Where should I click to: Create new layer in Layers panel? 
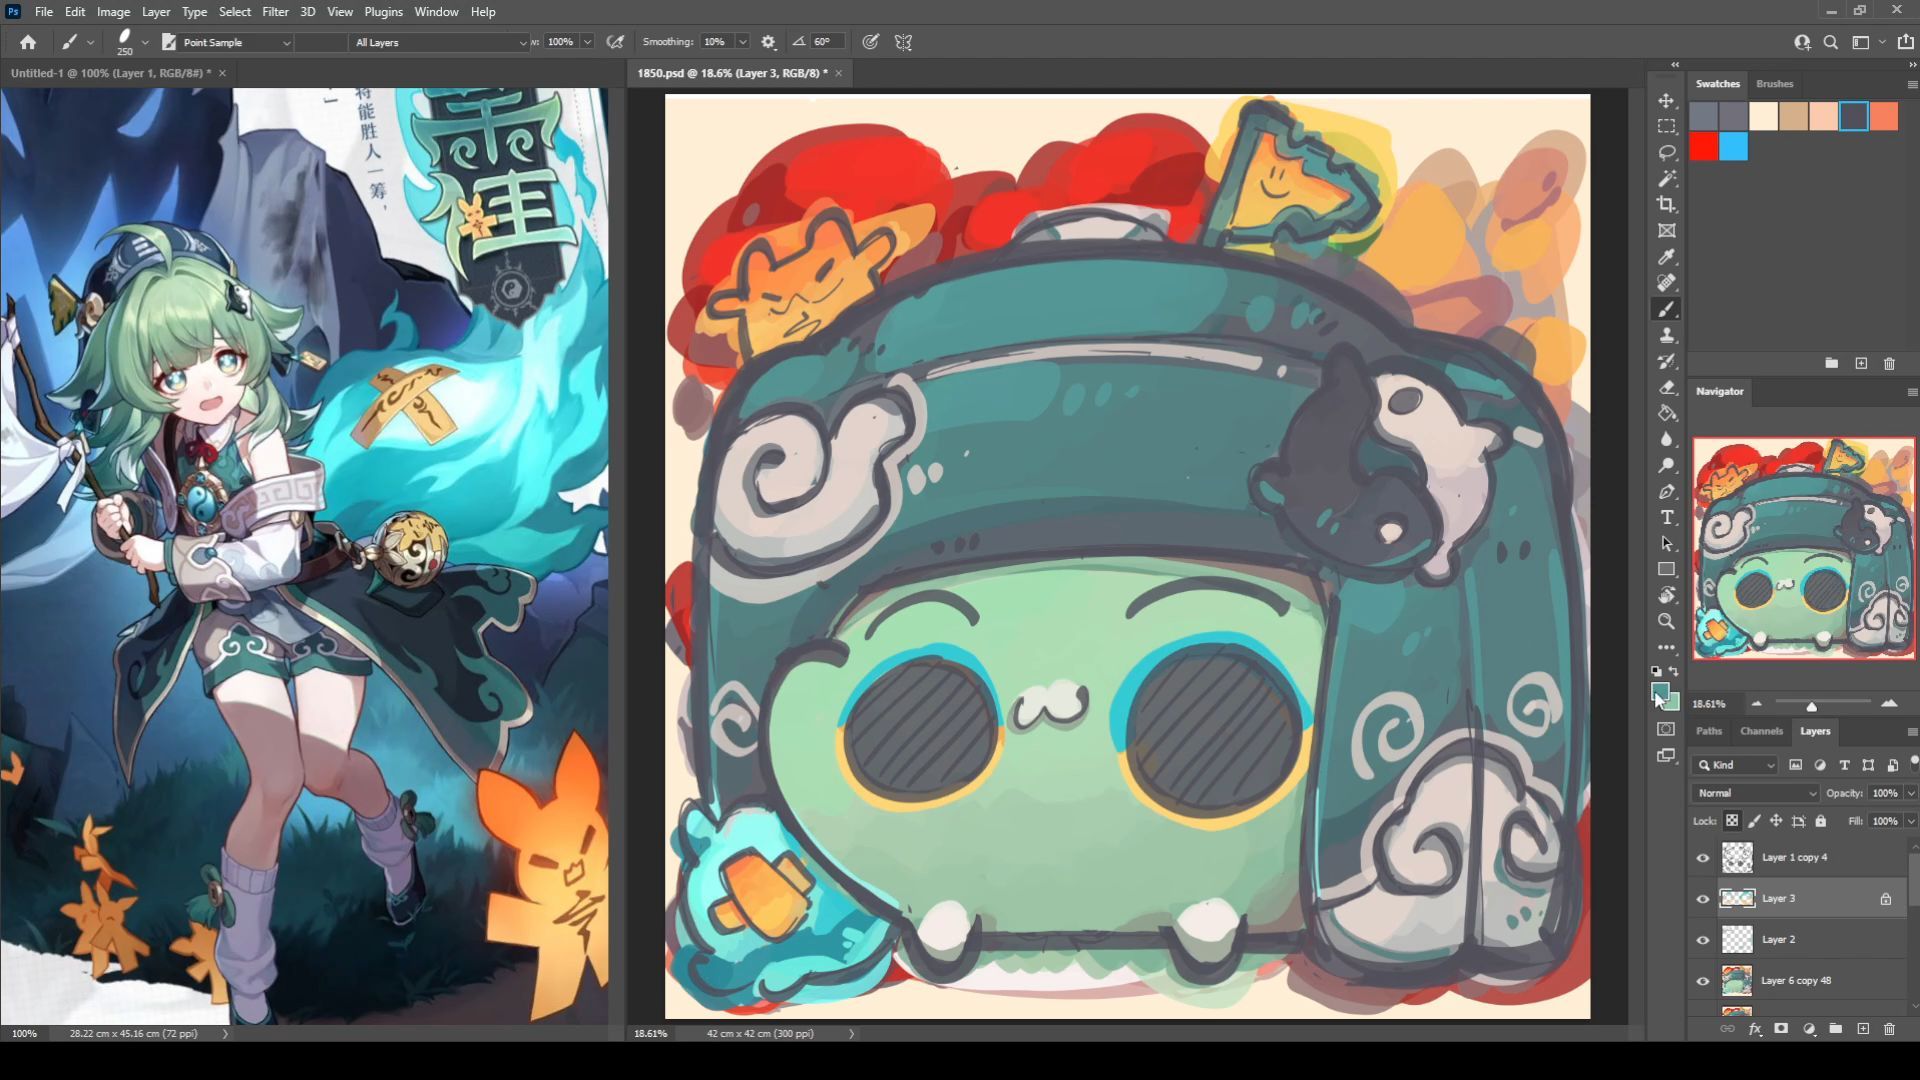point(1863,1028)
